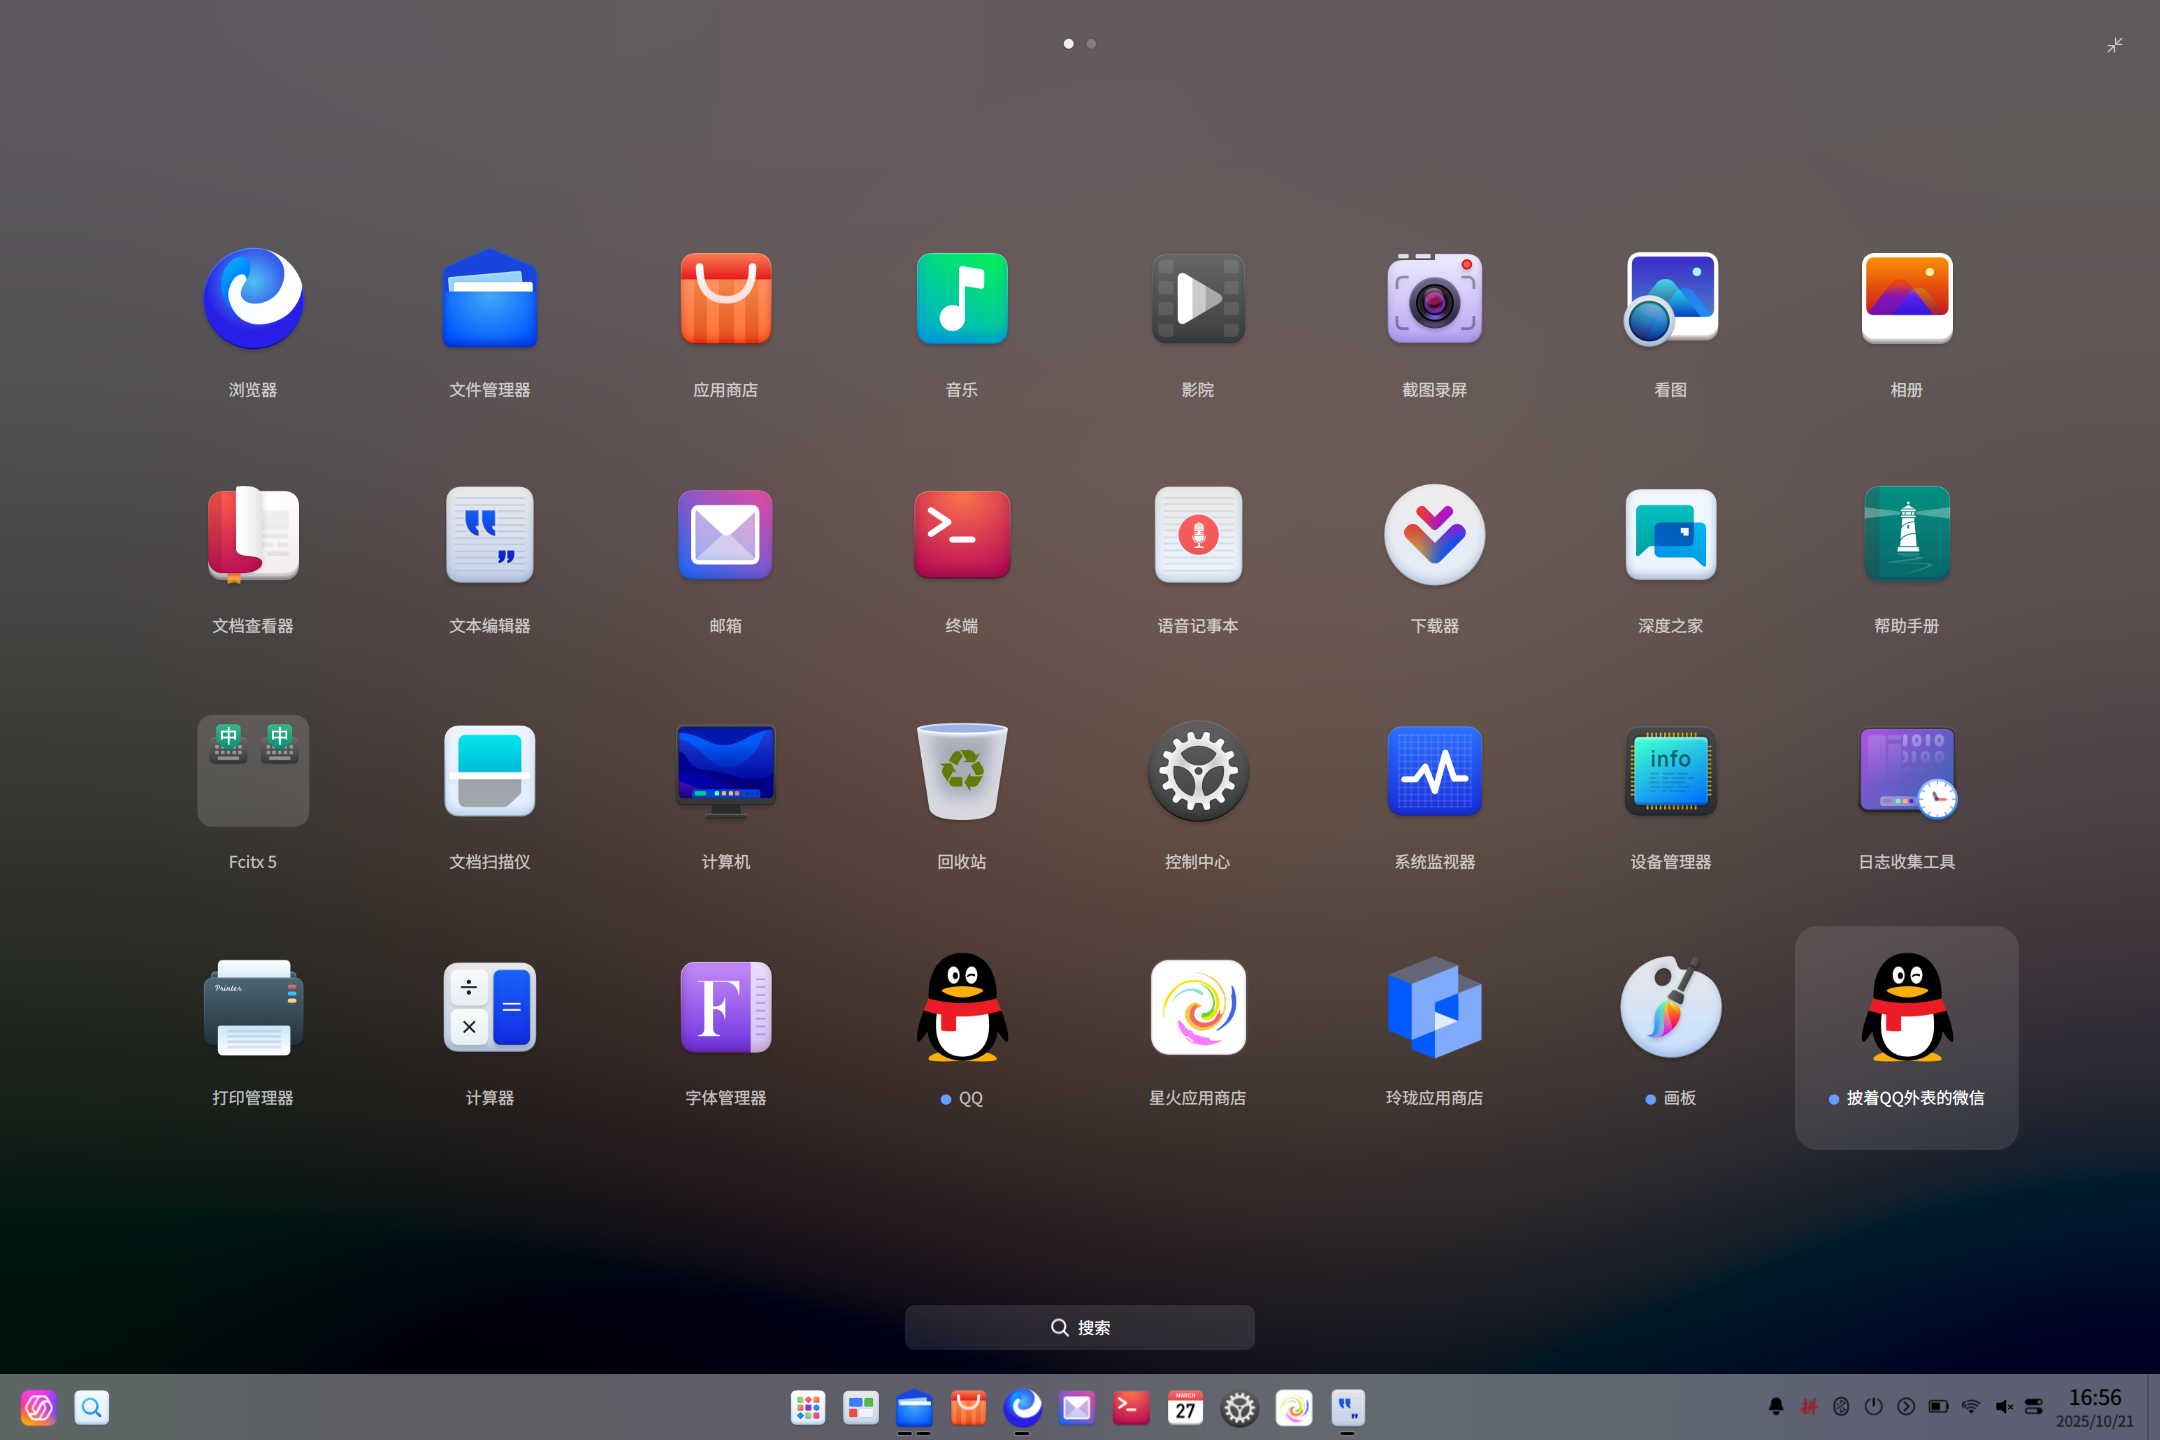Screen dimensions: 2160x1440
Task: Click the 16:56 clock in dock
Action: [x=2095, y=1398]
